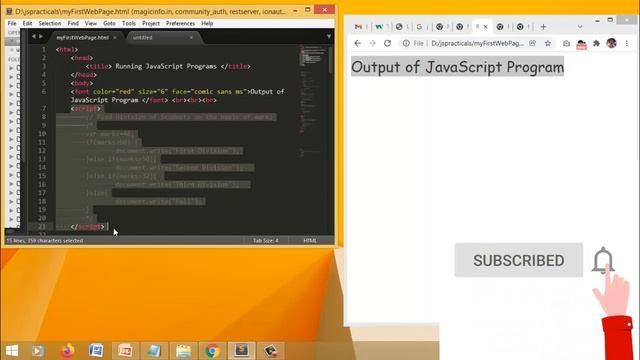Open the Tools menu
Image resolution: width=640 pixels, height=360 pixels.
(129, 24)
